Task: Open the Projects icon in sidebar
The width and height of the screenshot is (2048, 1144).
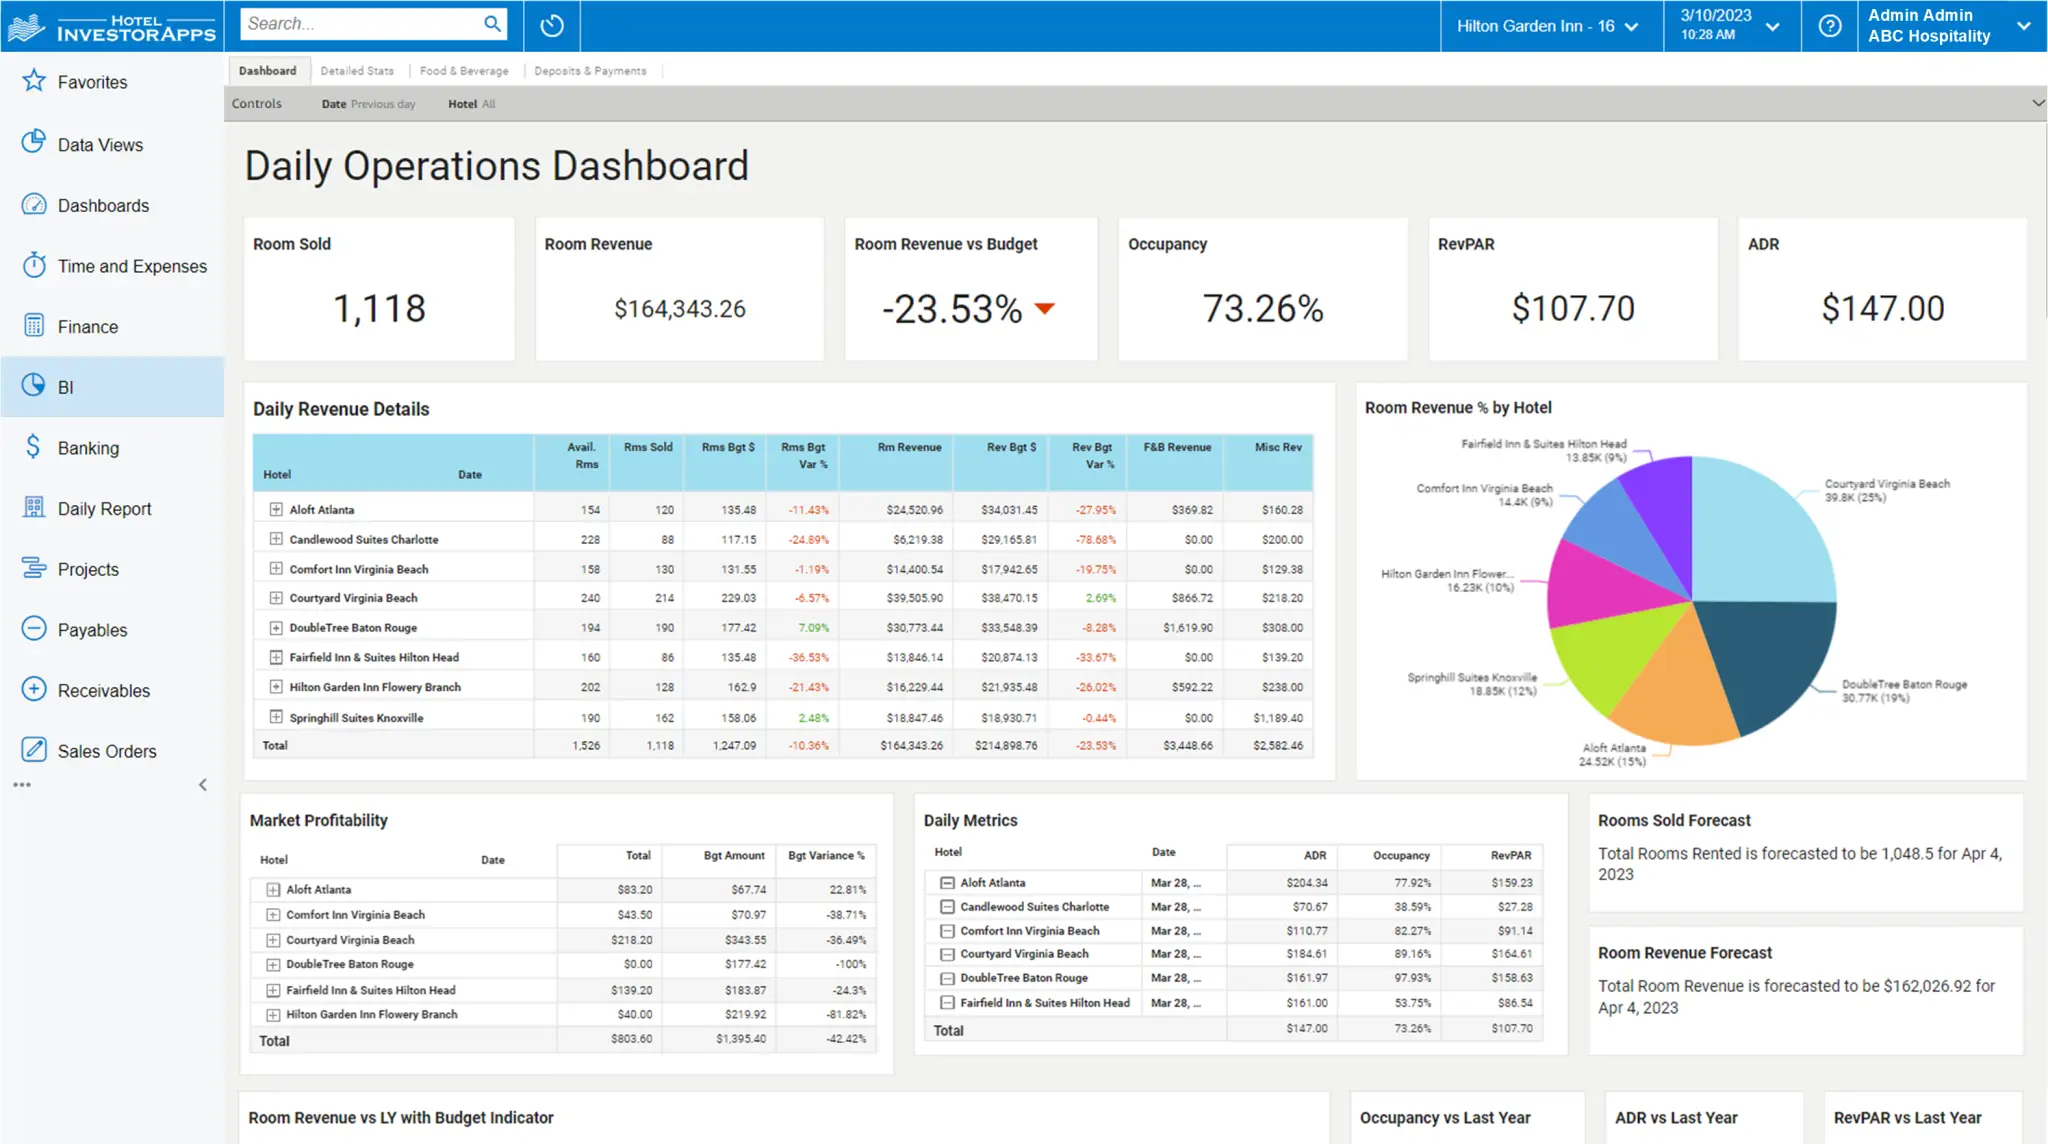Action: point(34,568)
